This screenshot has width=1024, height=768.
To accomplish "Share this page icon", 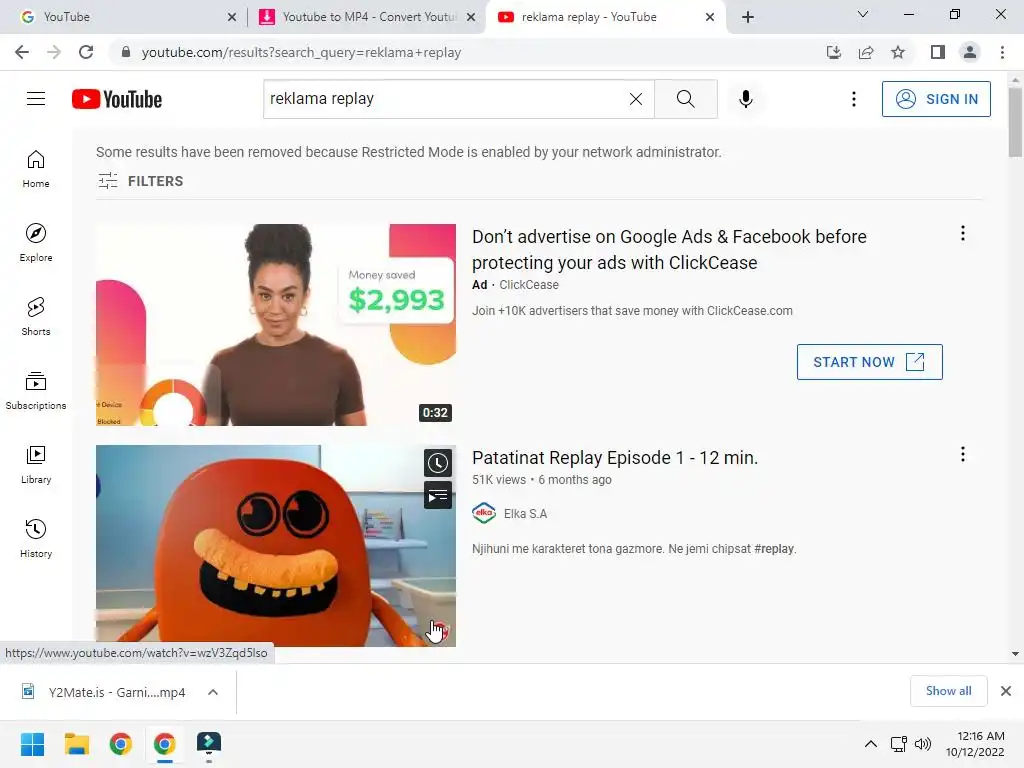I will coord(866,52).
